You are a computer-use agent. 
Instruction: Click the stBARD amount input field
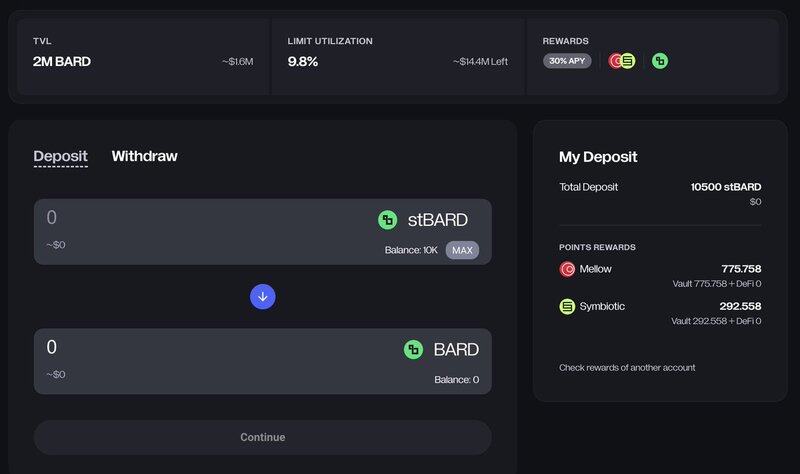click(x=200, y=219)
